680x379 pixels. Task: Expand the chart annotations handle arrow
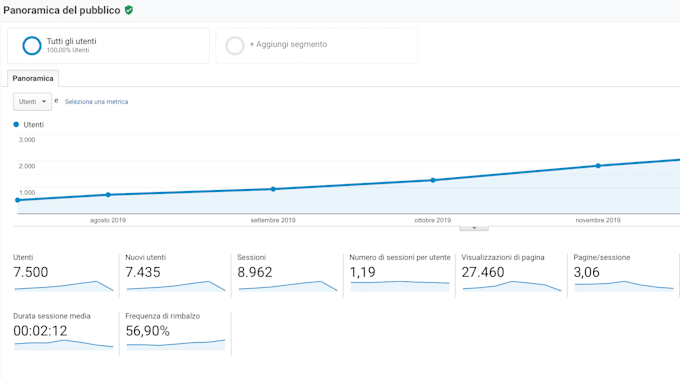pyautogui.click(x=474, y=228)
